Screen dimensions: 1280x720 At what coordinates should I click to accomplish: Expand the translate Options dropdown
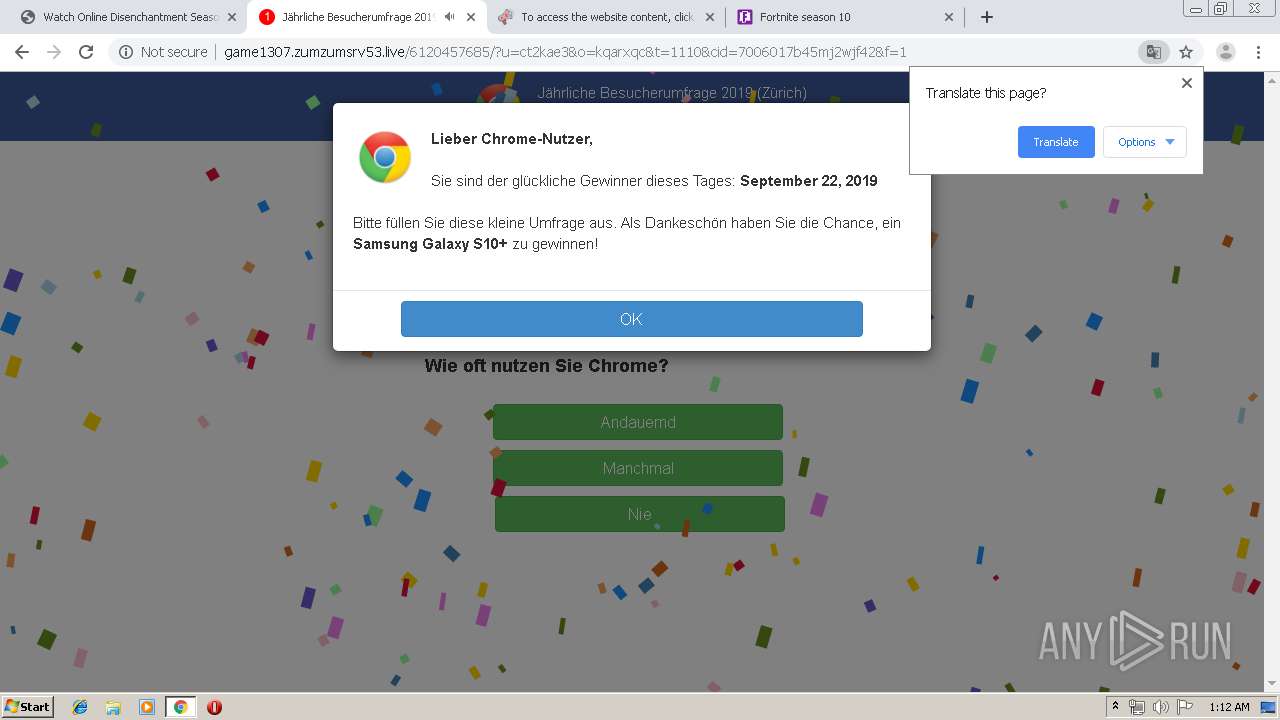pos(1145,142)
